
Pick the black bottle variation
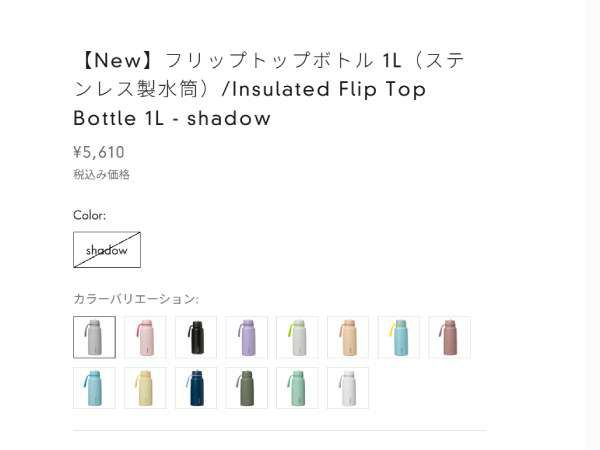coord(196,337)
